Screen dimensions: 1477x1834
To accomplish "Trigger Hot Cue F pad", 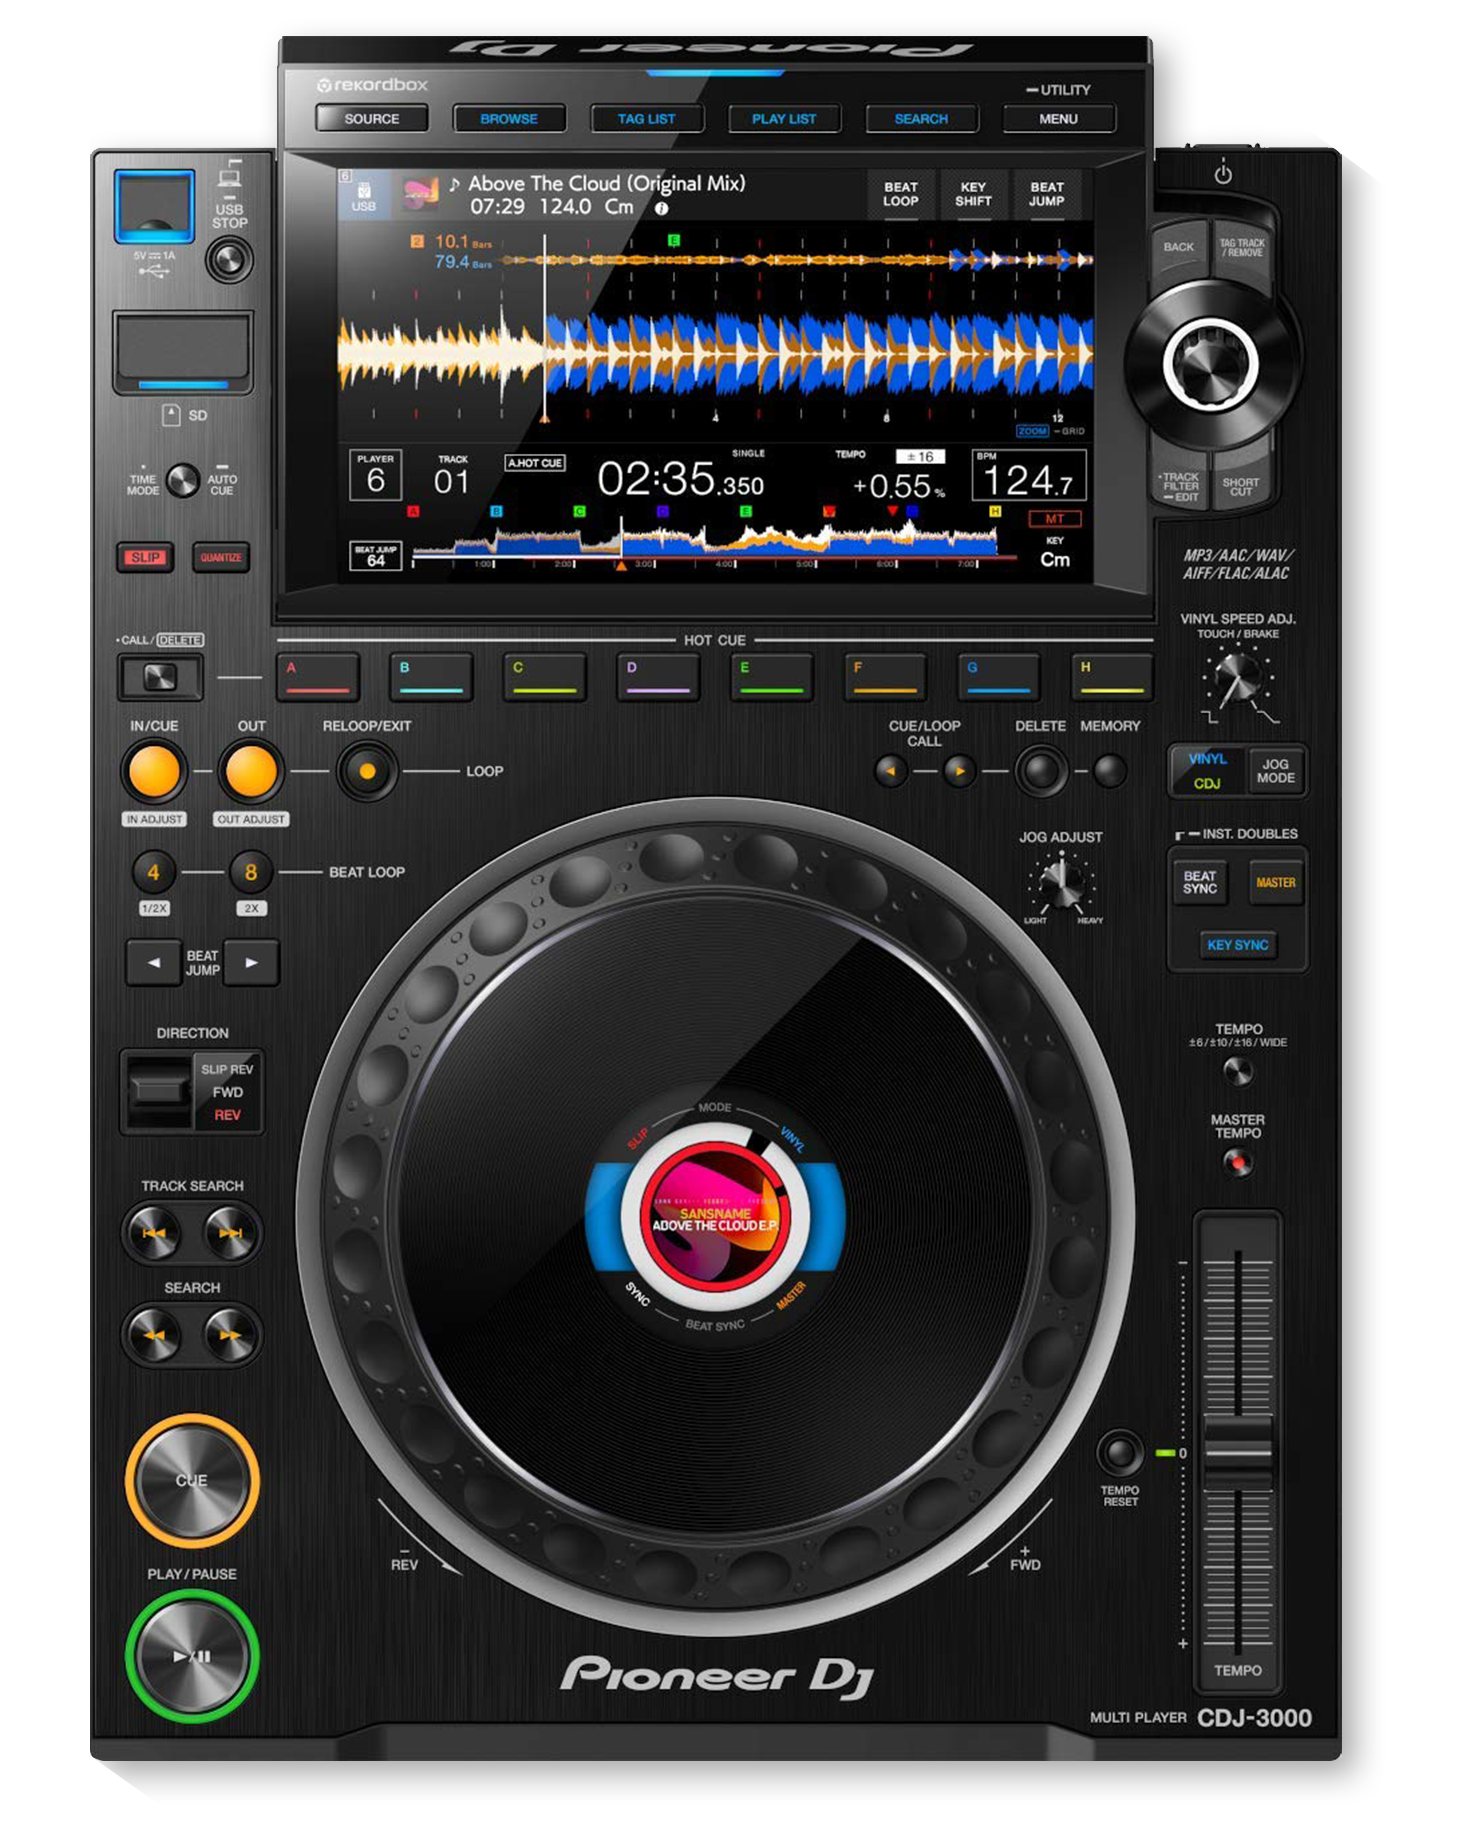I will click(x=885, y=677).
